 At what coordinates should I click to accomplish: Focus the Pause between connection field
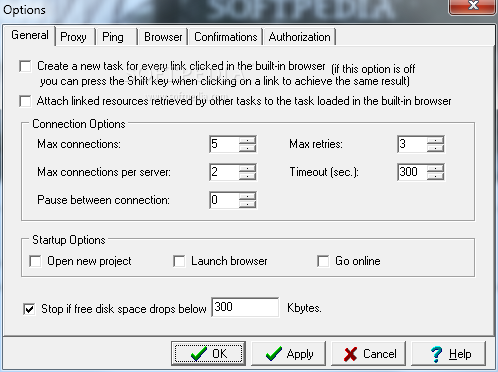[x=224, y=200]
